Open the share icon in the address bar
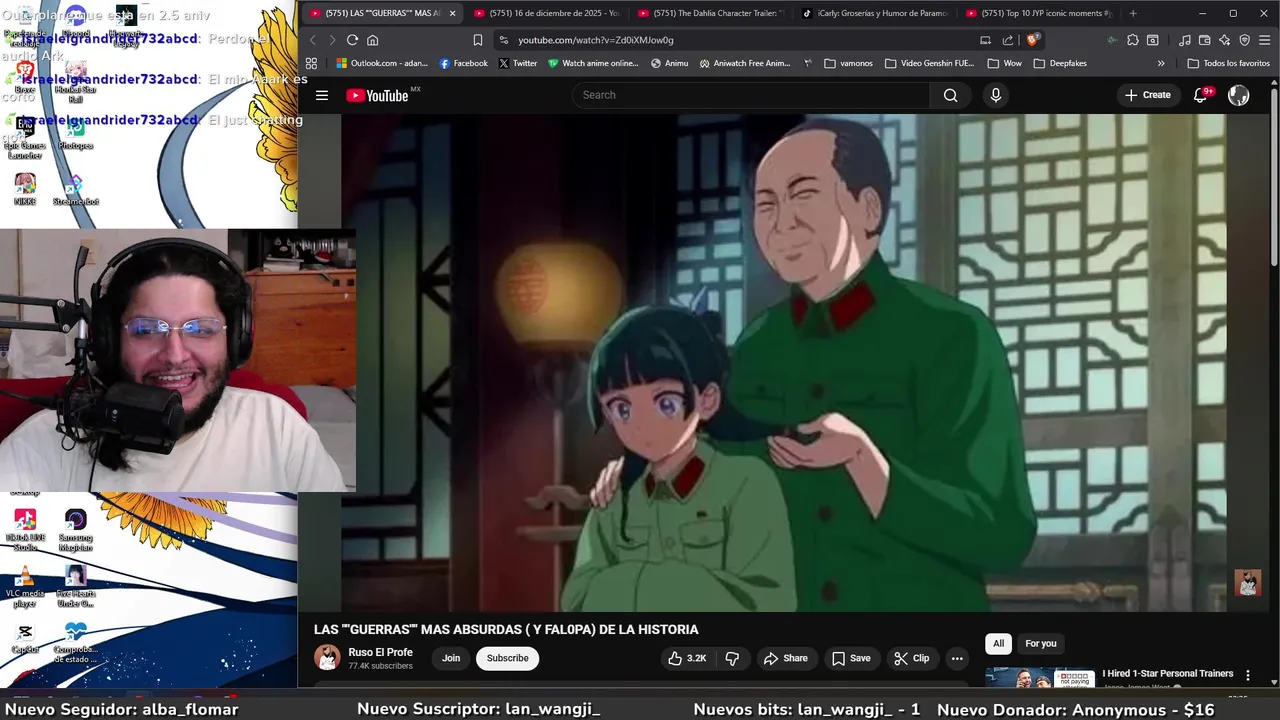The image size is (1280, 720). pos(1008,40)
